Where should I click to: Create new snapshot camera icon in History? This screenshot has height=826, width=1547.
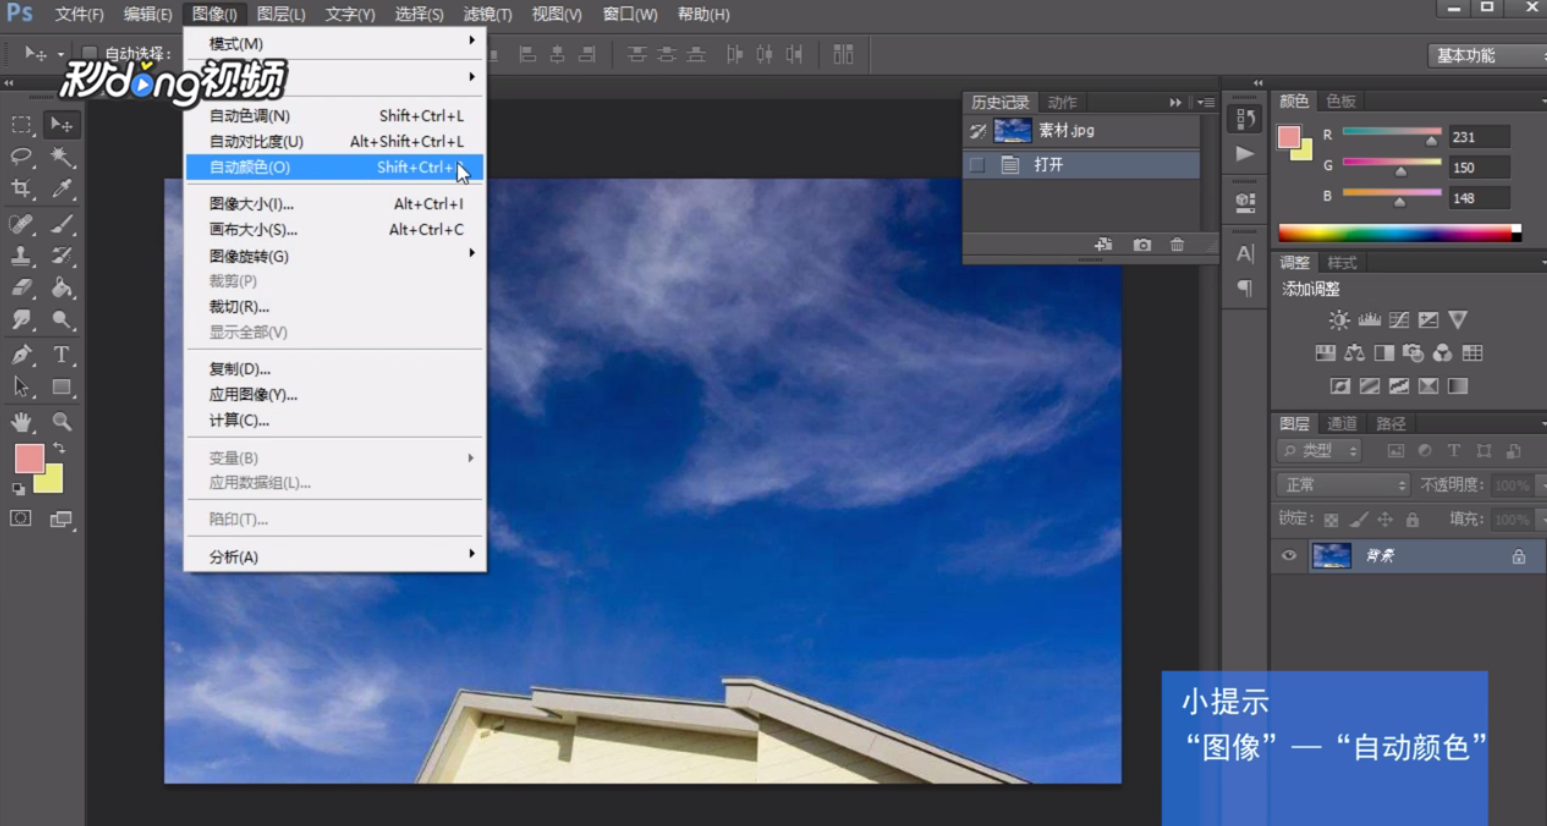(1142, 245)
